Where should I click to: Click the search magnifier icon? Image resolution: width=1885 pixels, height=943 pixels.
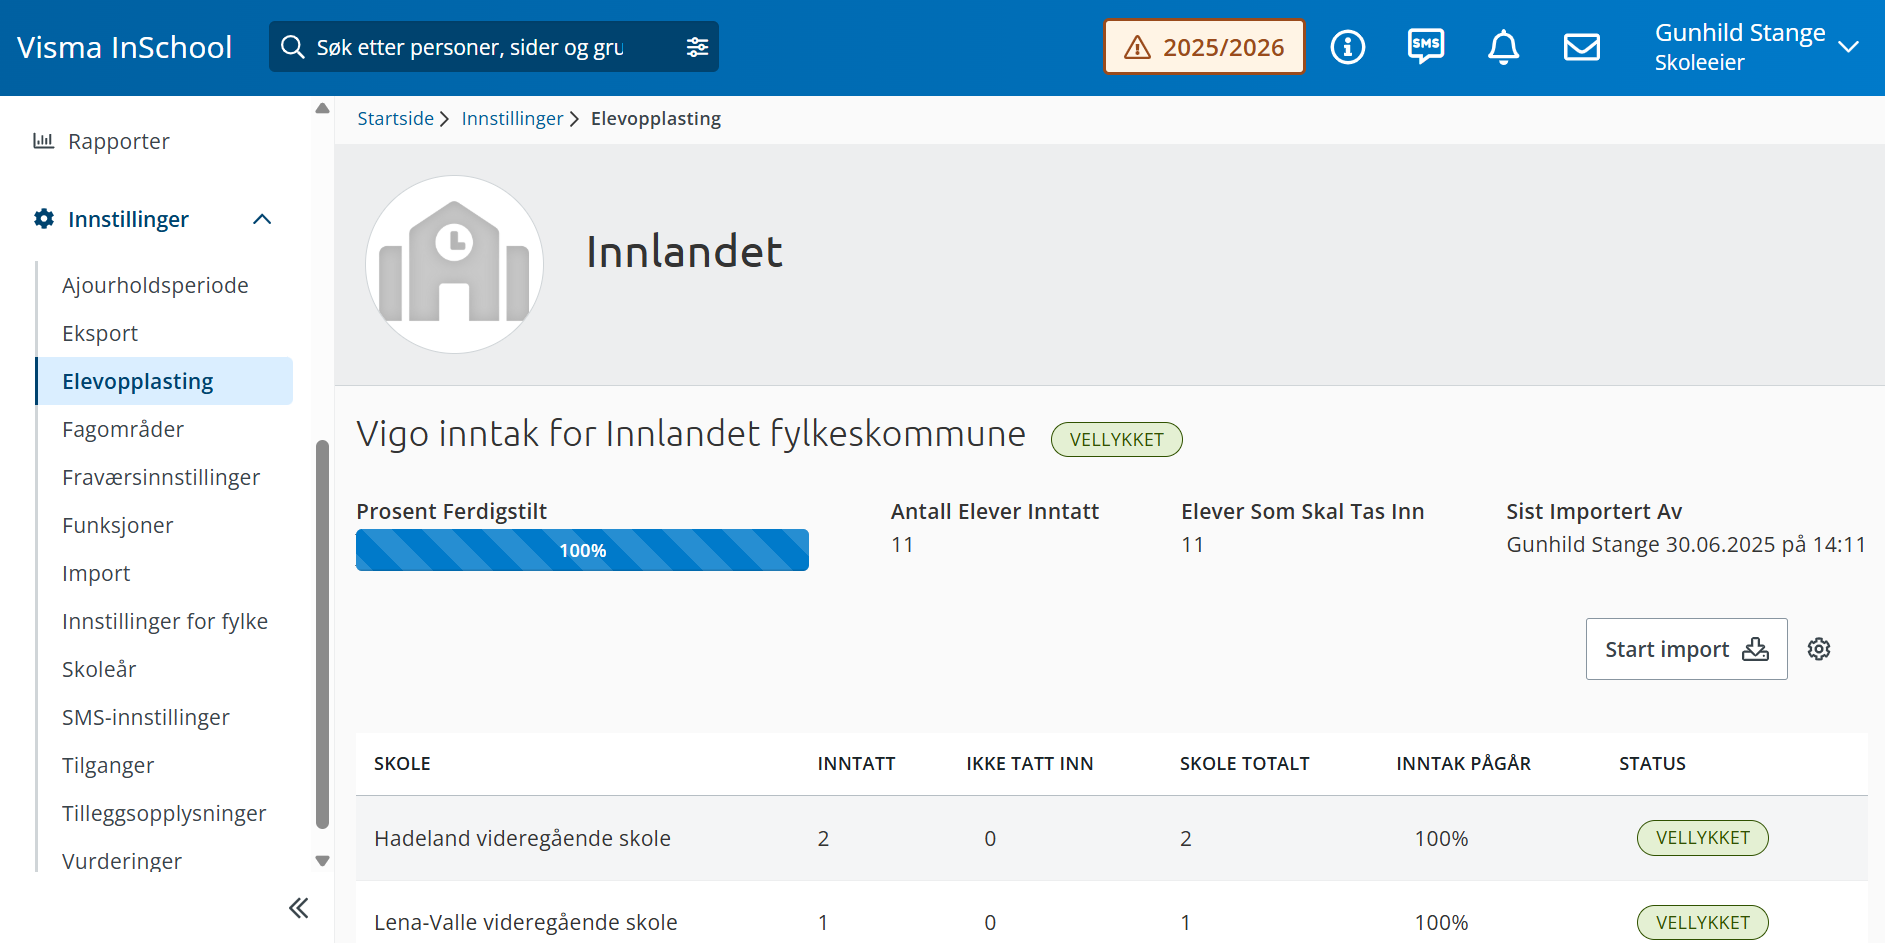pos(292,47)
